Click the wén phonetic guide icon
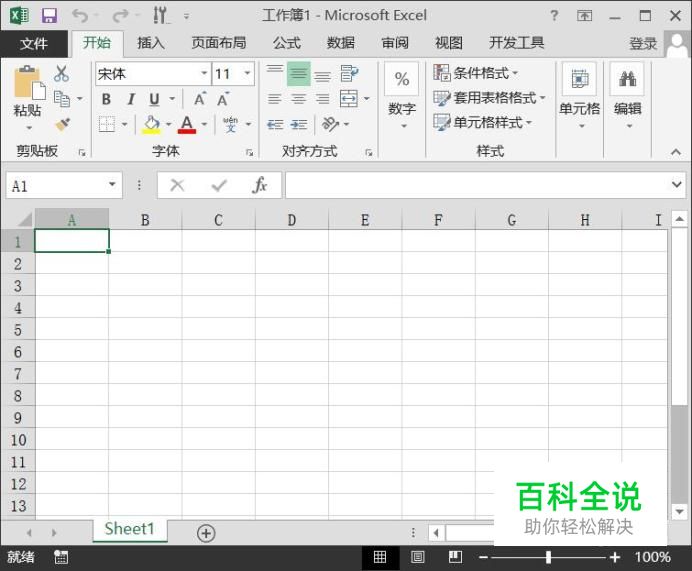The height and width of the screenshot is (571, 692). [x=230, y=124]
